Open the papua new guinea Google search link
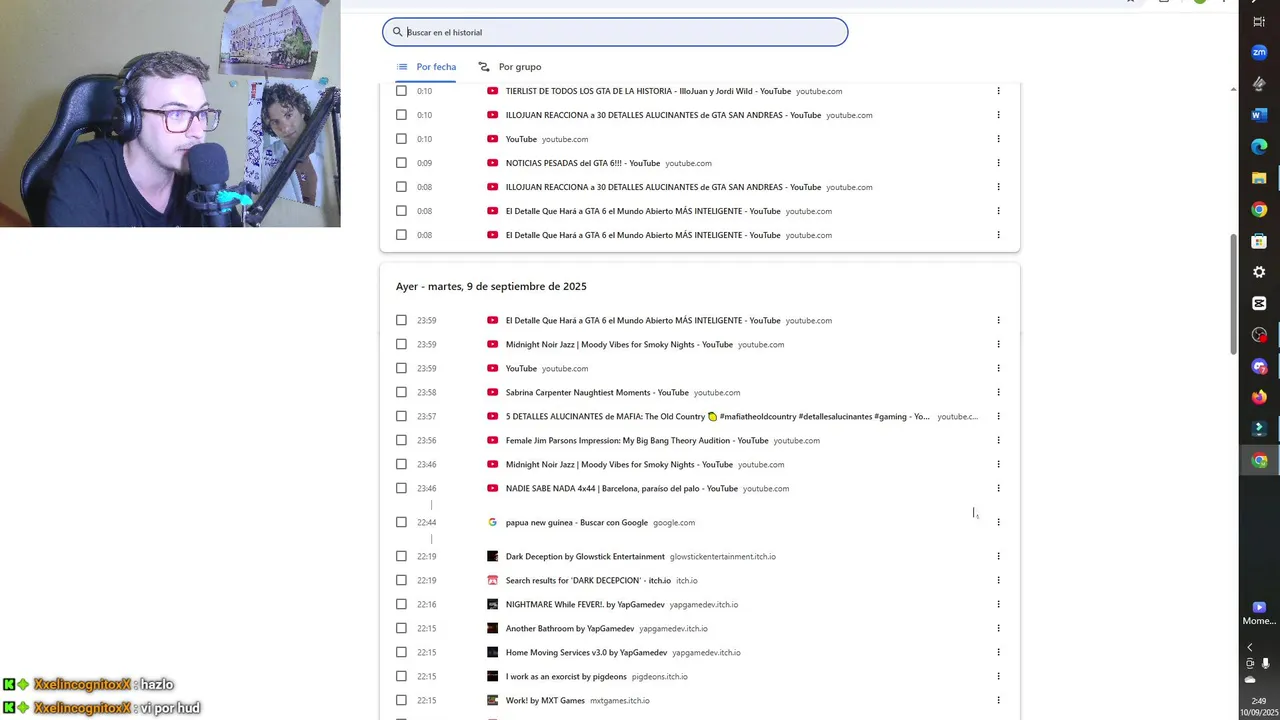Image resolution: width=1280 pixels, height=720 pixels. [x=577, y=522]
